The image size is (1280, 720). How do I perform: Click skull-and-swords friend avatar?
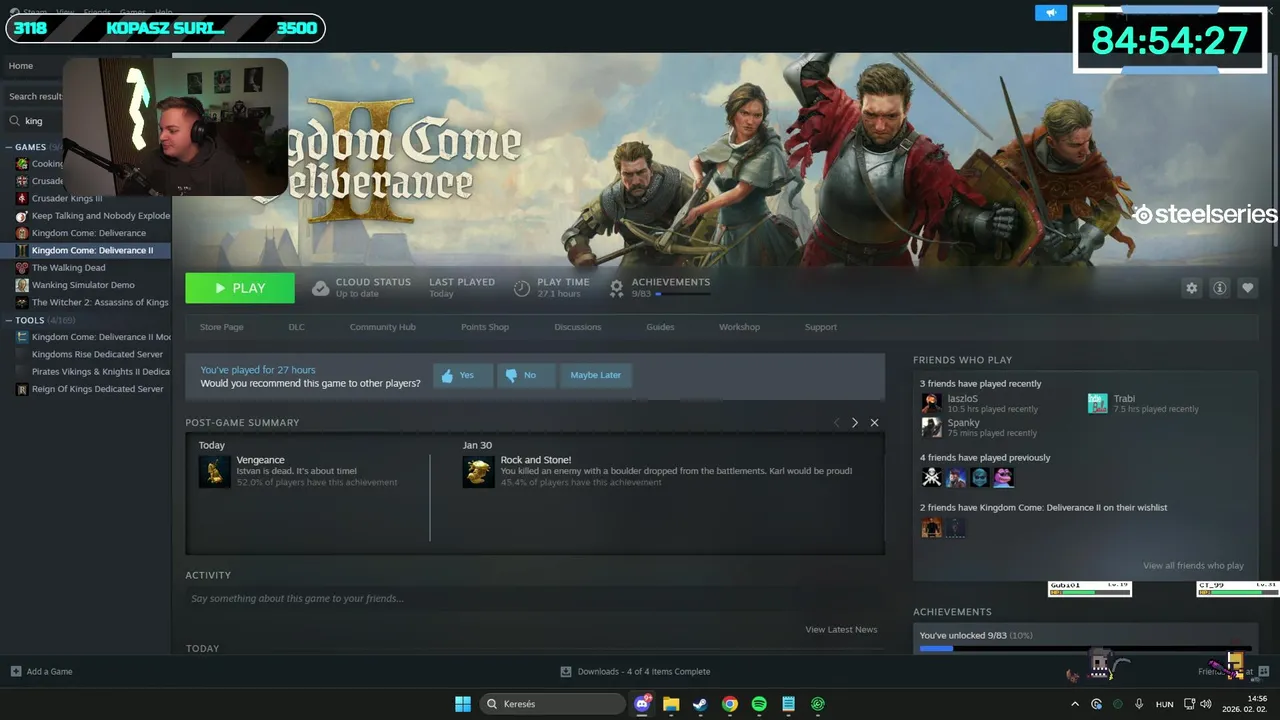(x=931, y=477)
